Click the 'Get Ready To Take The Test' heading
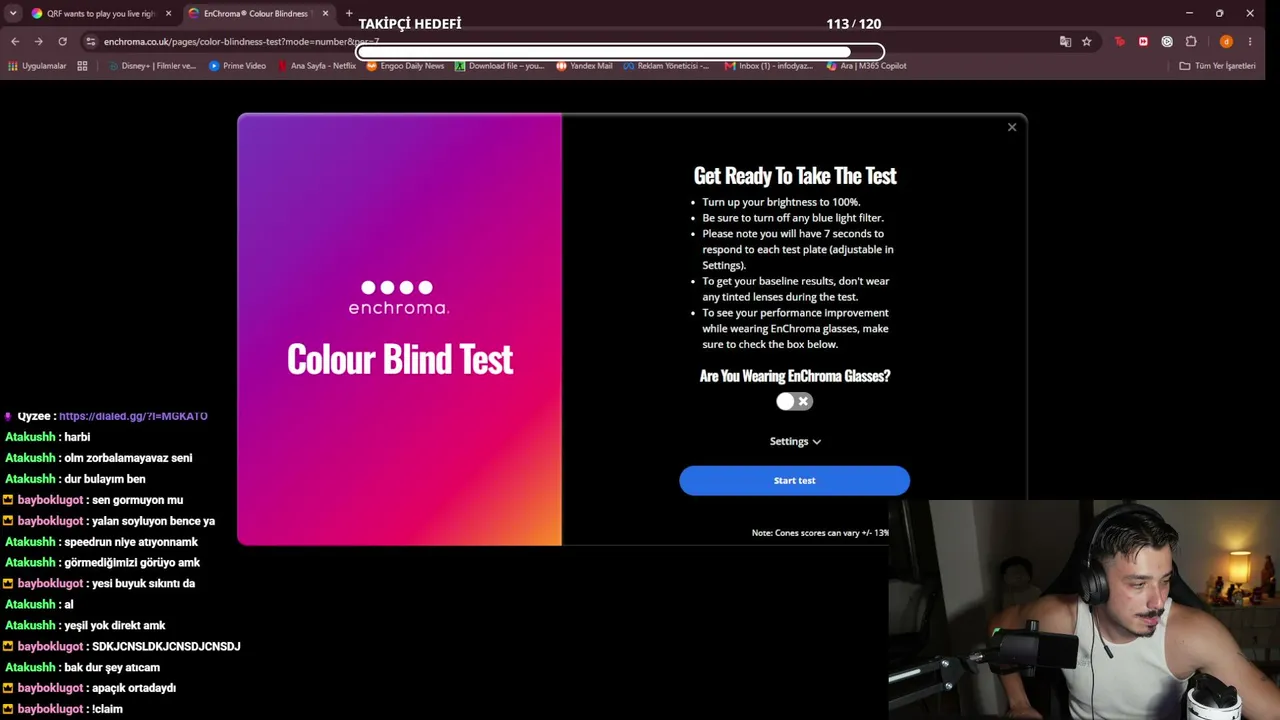Screen dimensions: 1280x720 (x=795, y=176)
